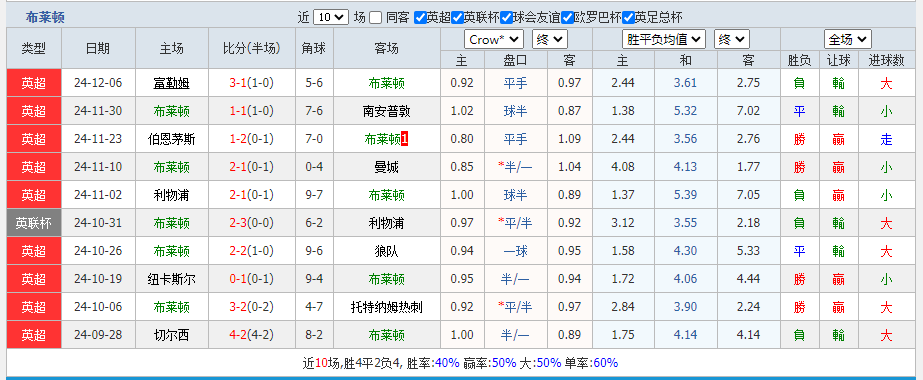Select the gray 英联杯 match type cell
923x380 pixels.
[x=34, y=223]
